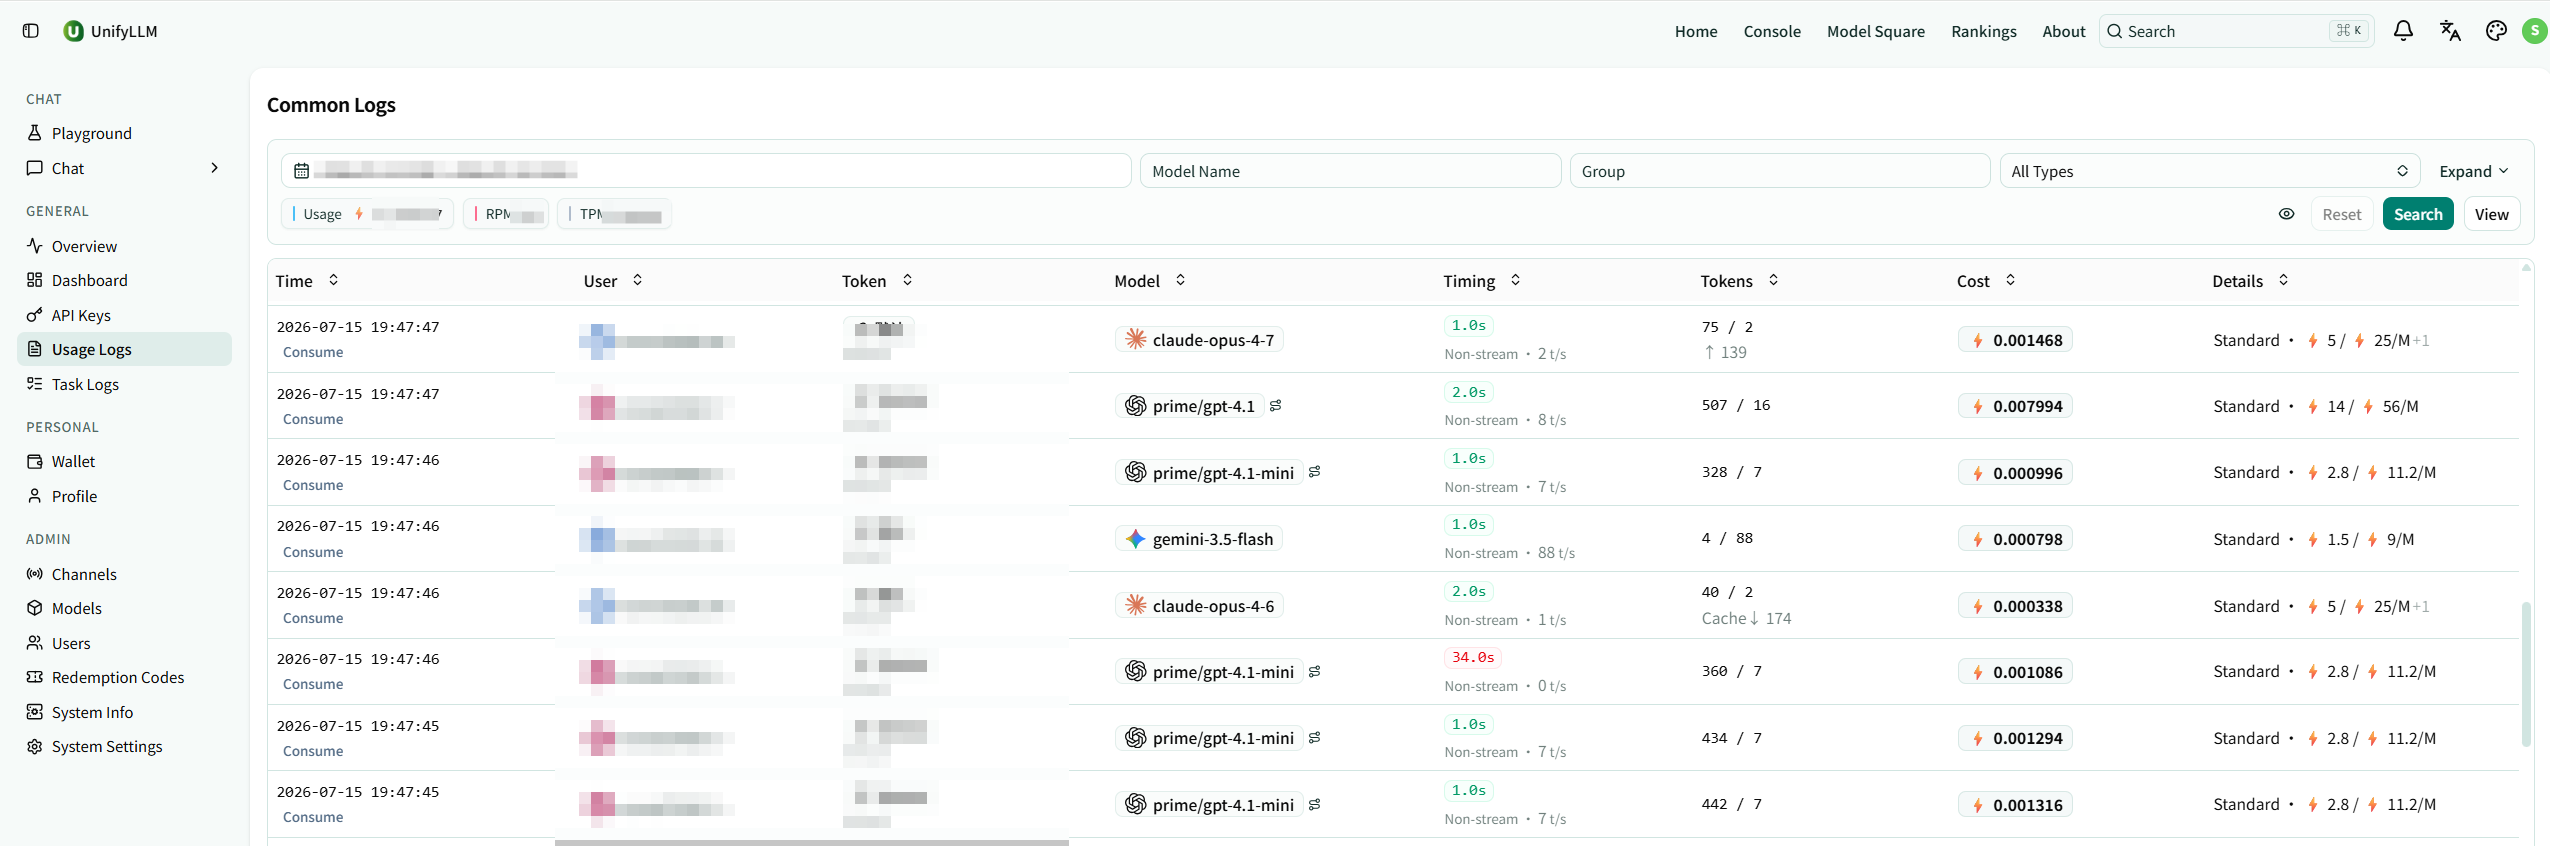Open Task Logs page
Viewport: 2550px width, 846px height.
(124, 384)
